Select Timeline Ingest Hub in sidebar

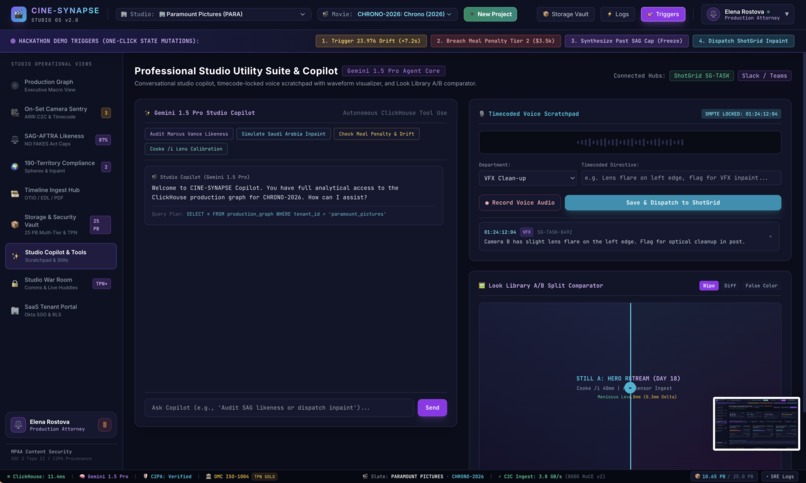click(x=61, y=194)
